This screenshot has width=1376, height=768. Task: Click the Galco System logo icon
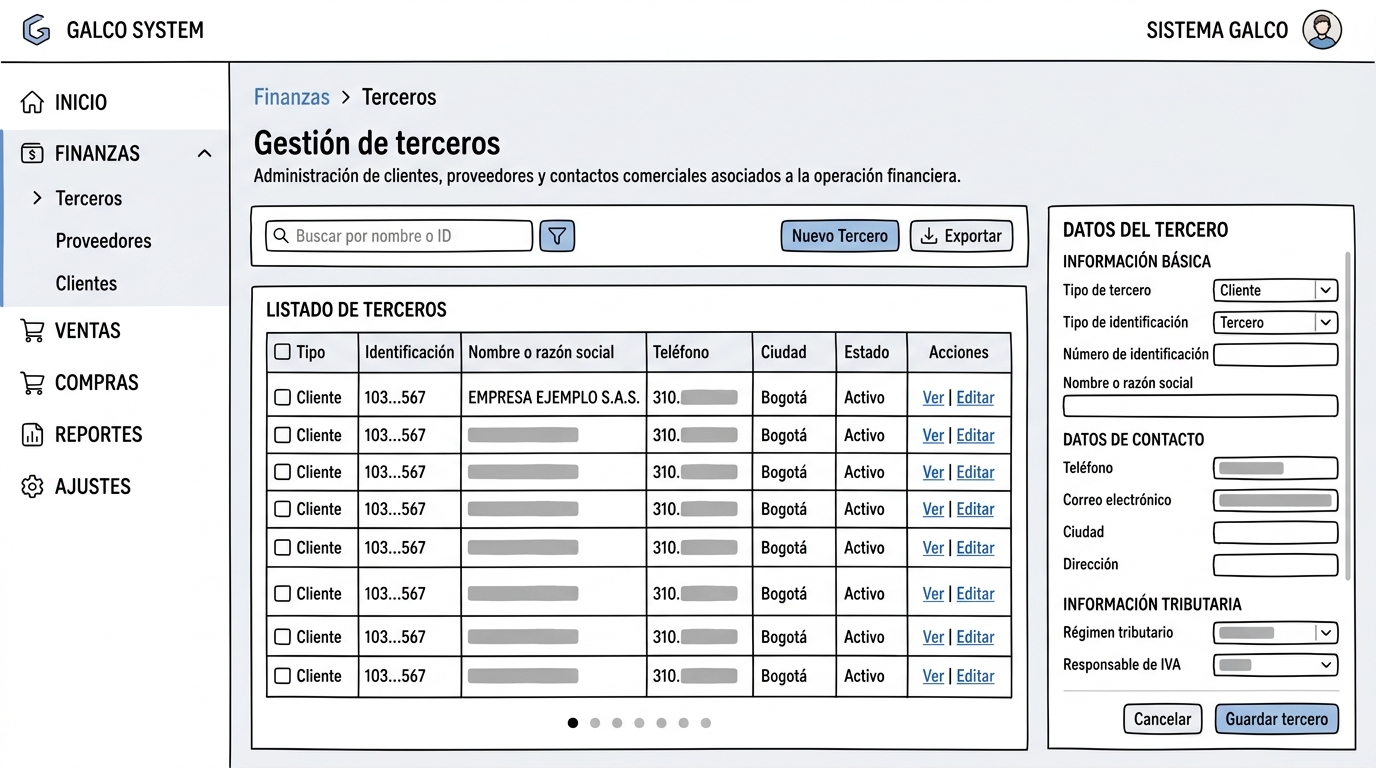click(36, 30)
